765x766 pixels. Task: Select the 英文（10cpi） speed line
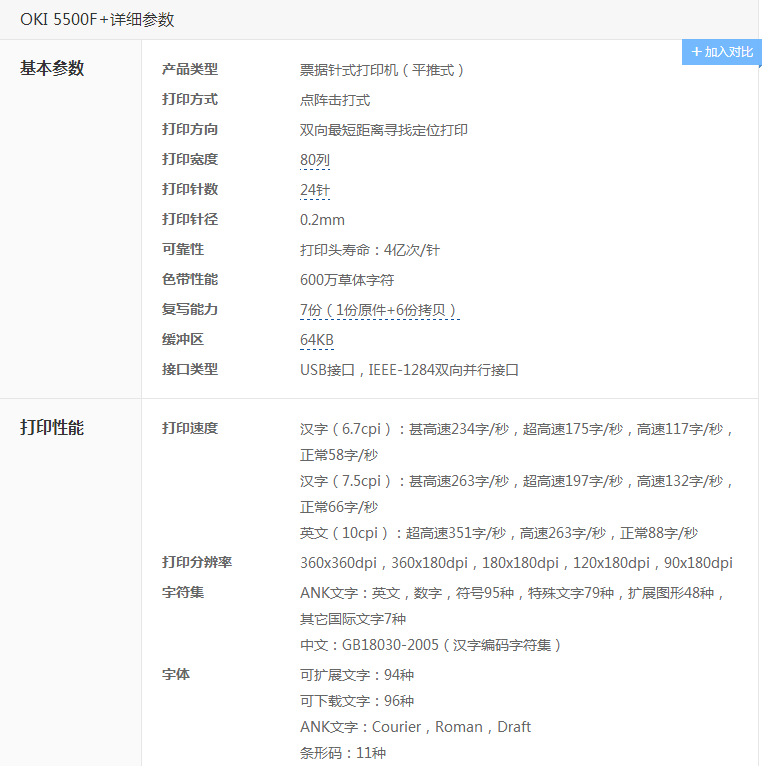tap(499, 533)
